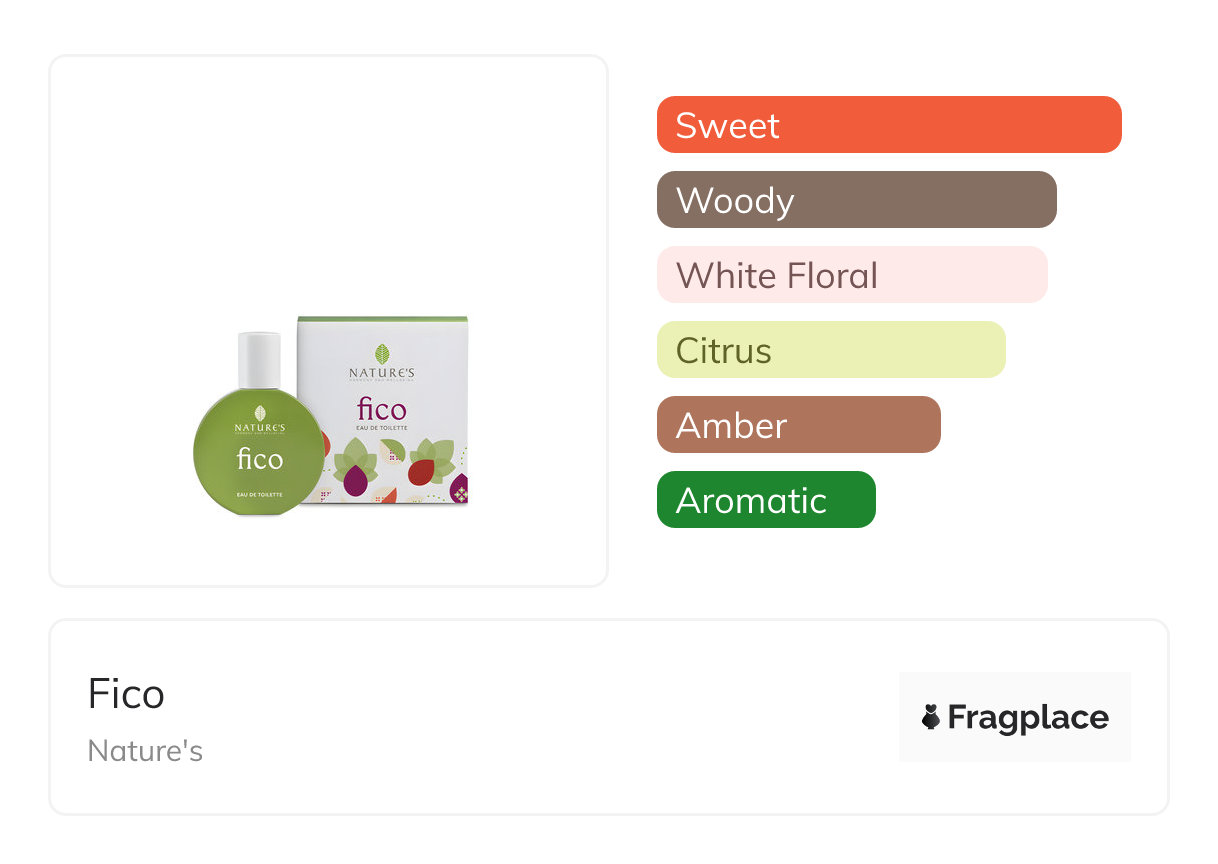Open the Fico perfume title
The width and height of the screenshot is (1218, 864).
[x=126, y=694]
